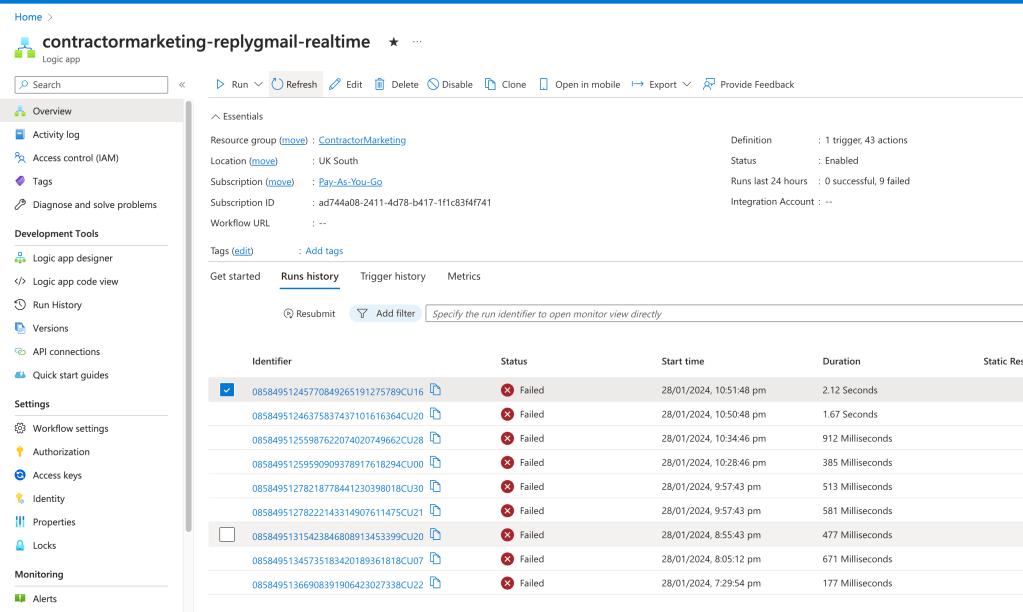Screen dimensions: 1023x612
Task: Select the Runs history tab
Action: 310,277
